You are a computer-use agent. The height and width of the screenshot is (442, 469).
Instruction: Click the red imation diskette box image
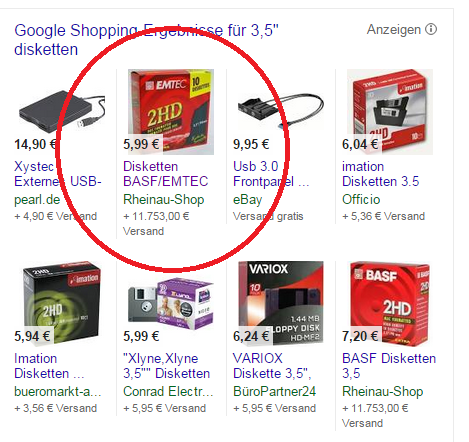point(390,112)
